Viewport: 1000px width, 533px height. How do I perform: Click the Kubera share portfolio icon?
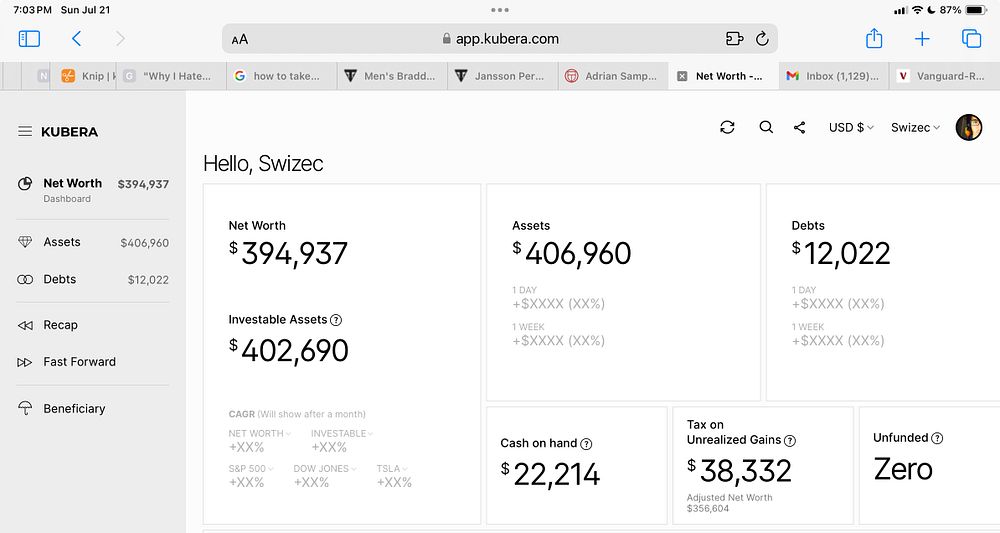click(x=799, y=128)
